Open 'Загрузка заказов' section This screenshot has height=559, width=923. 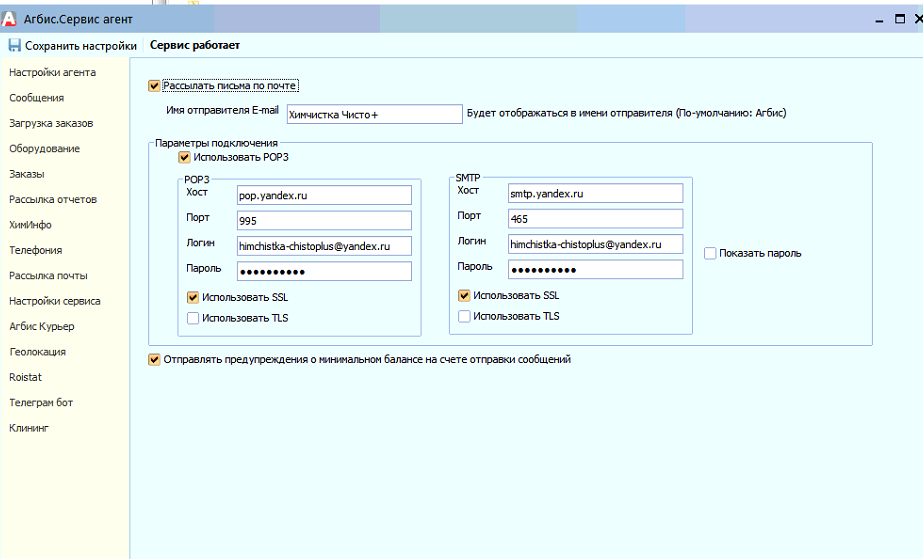point(51,123)
